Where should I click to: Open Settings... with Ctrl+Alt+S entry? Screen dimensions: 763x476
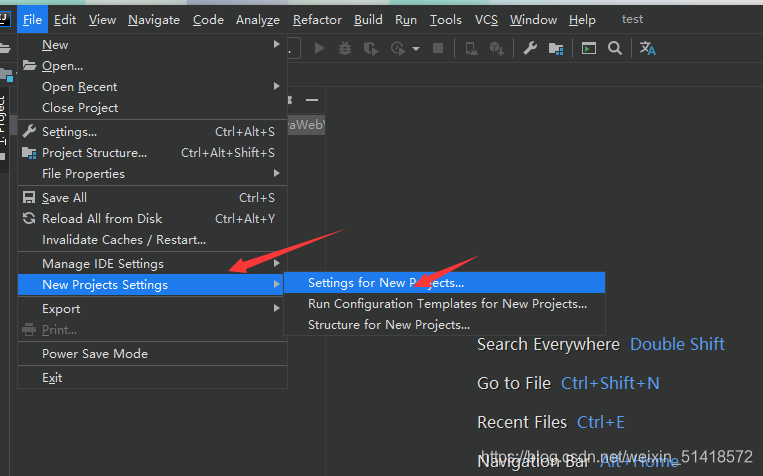[x=152, y=131]
